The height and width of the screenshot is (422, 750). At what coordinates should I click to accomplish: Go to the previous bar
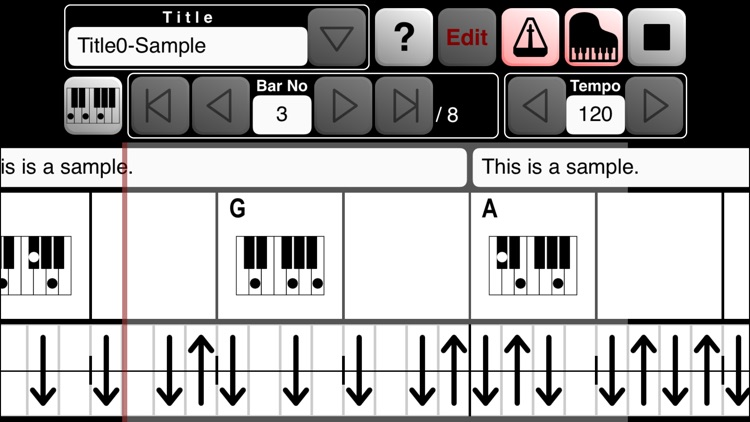[x=220, y=106]
